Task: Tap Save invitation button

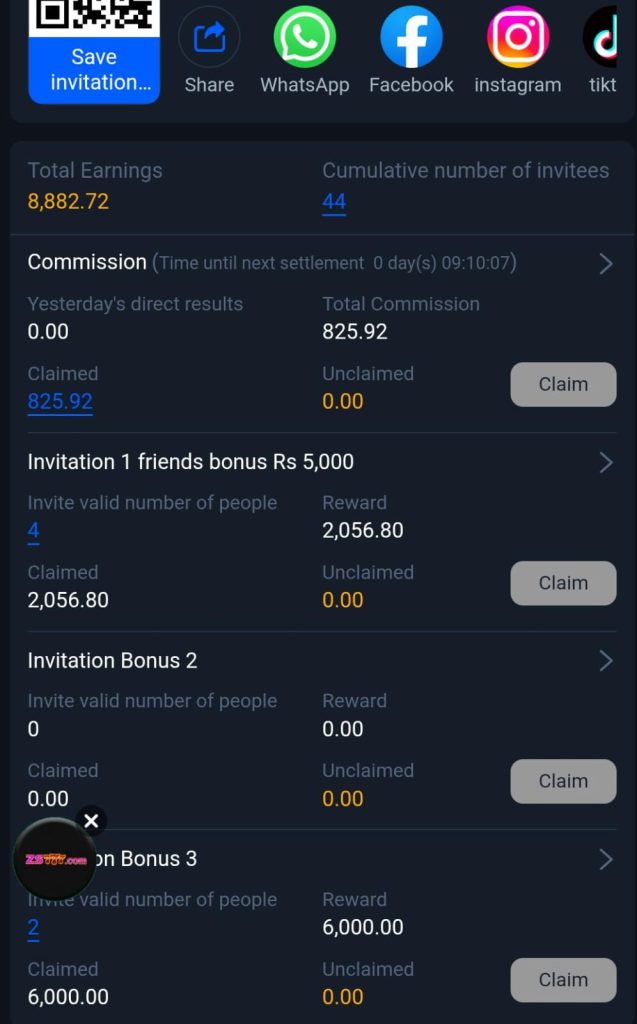Action: [x=93, y=69]
